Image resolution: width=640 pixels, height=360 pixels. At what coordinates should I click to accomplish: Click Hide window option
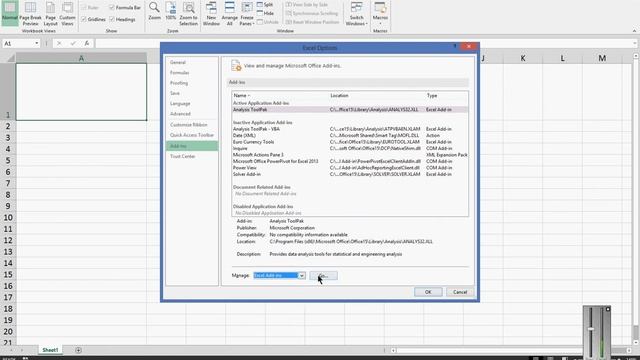pos(265,13)
